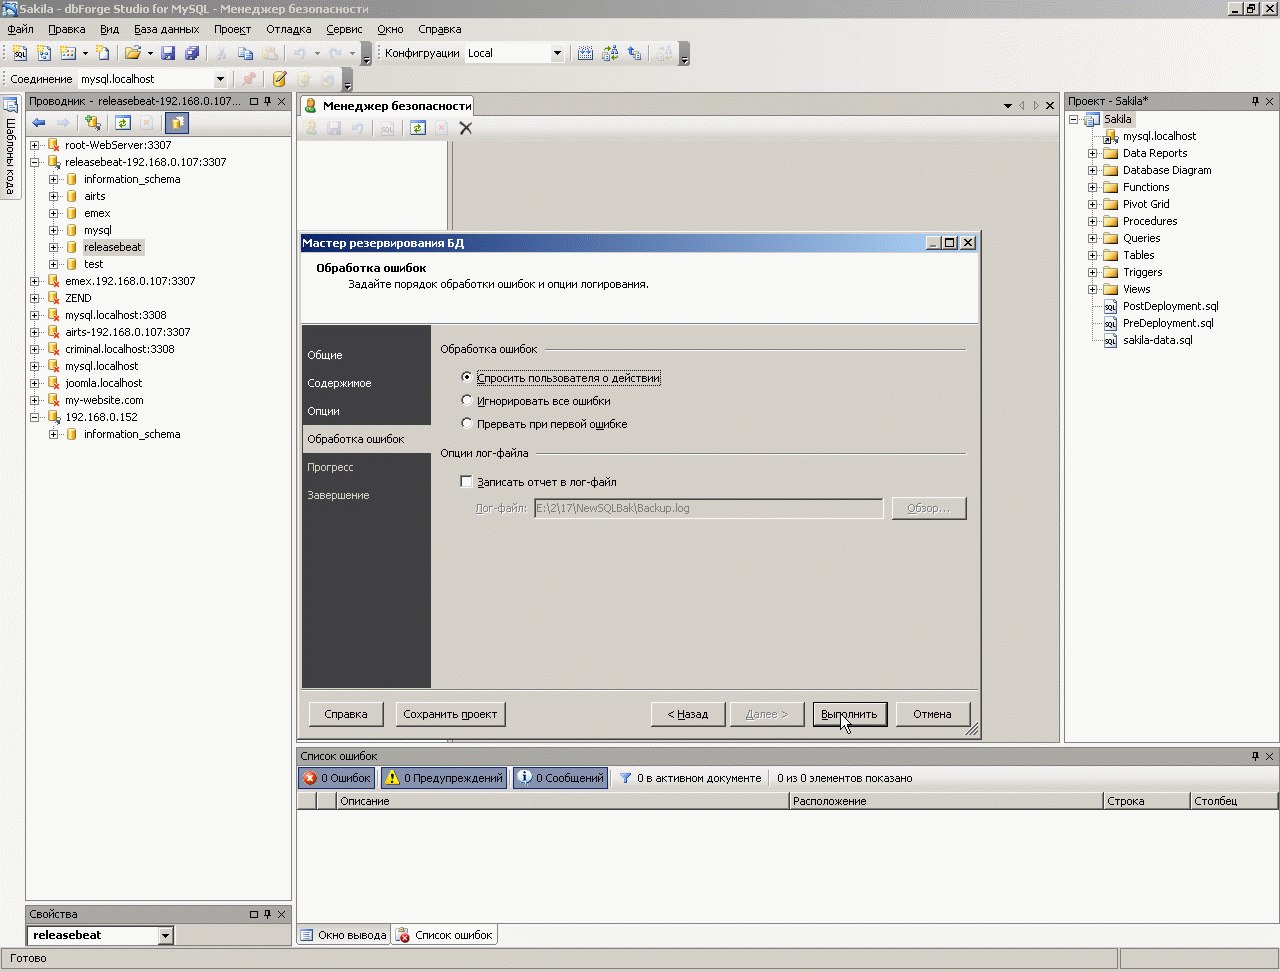
Task: Click the Лог-файл path input field
Action: click(709, 508)
